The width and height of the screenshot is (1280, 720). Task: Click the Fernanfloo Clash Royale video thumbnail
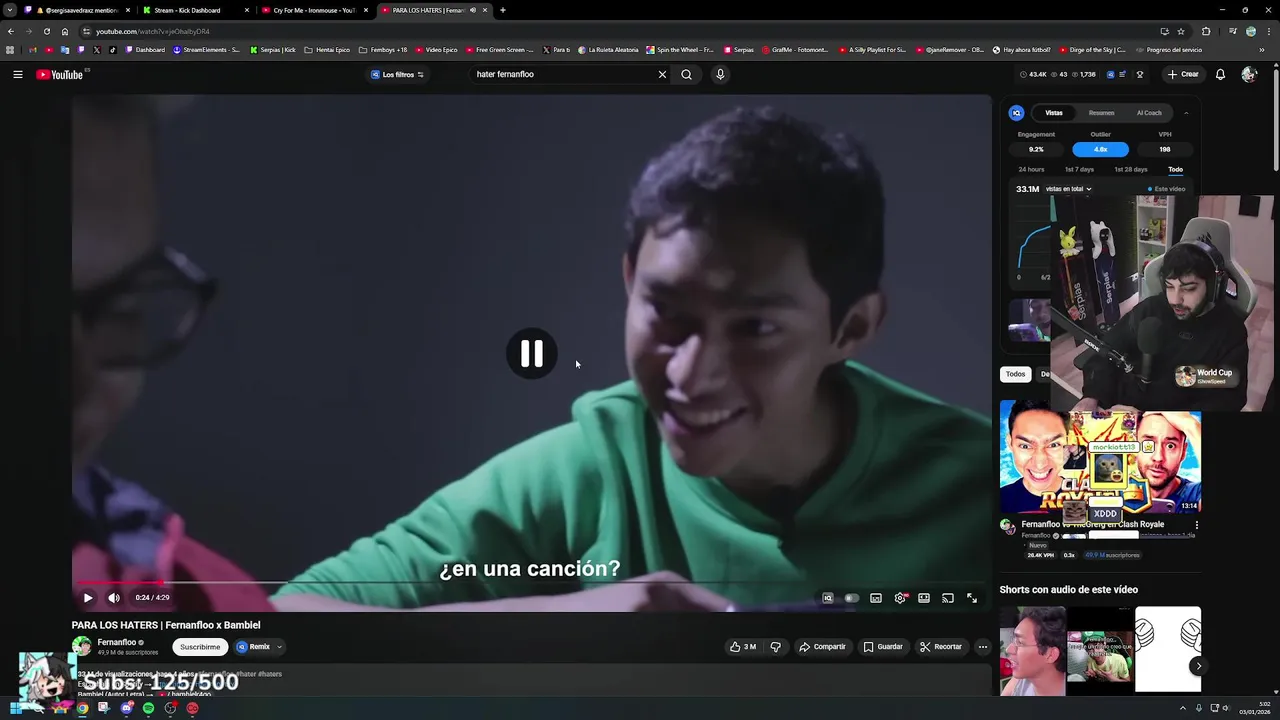point(1100,457)
